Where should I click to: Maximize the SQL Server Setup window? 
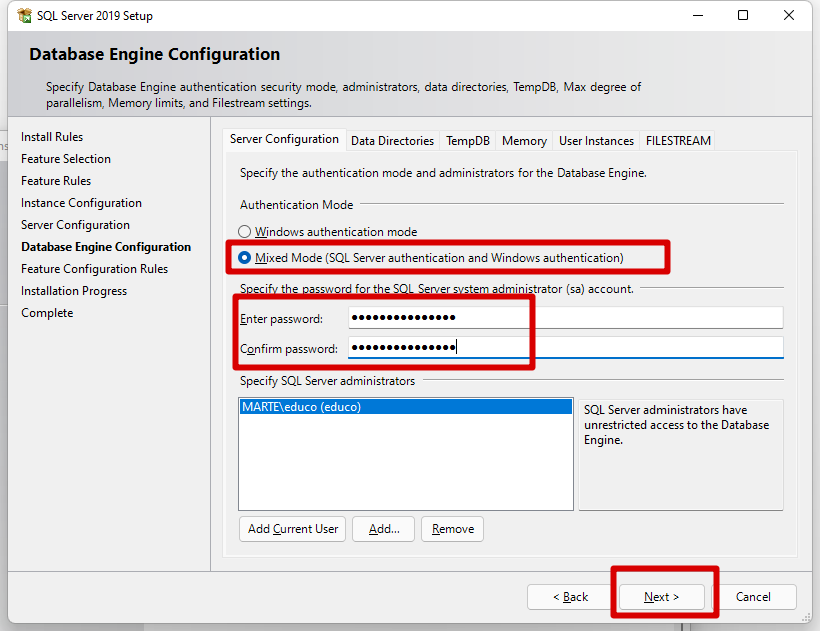pyautogui.click(x=743, y=16)
